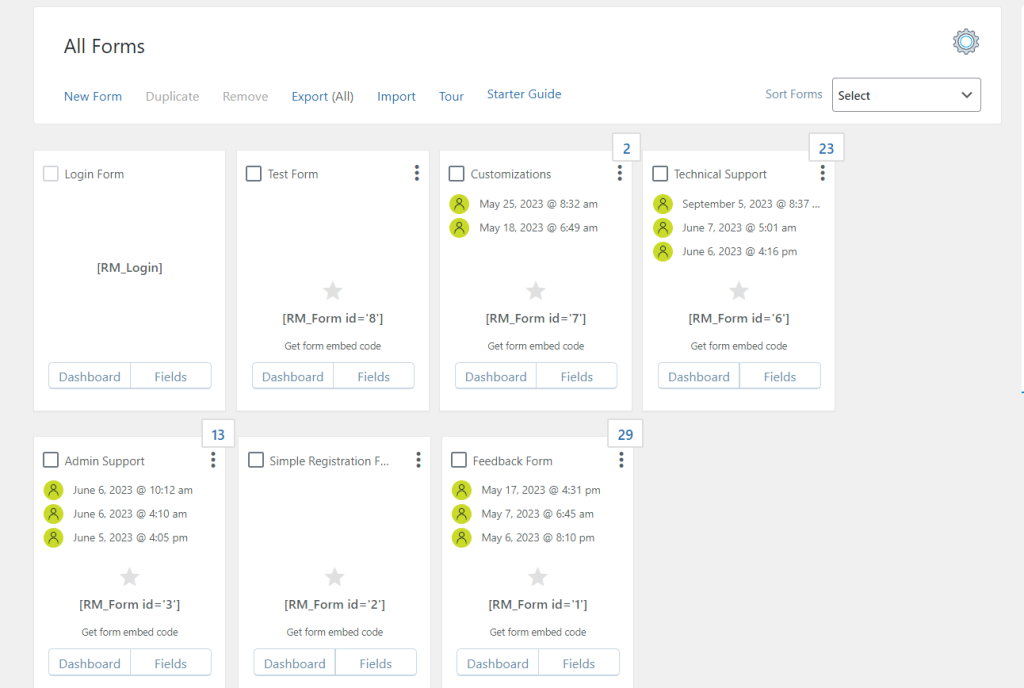1024x688 pixels.
Task: Click Fields button on Customizations card
Action: click(577, 377)
